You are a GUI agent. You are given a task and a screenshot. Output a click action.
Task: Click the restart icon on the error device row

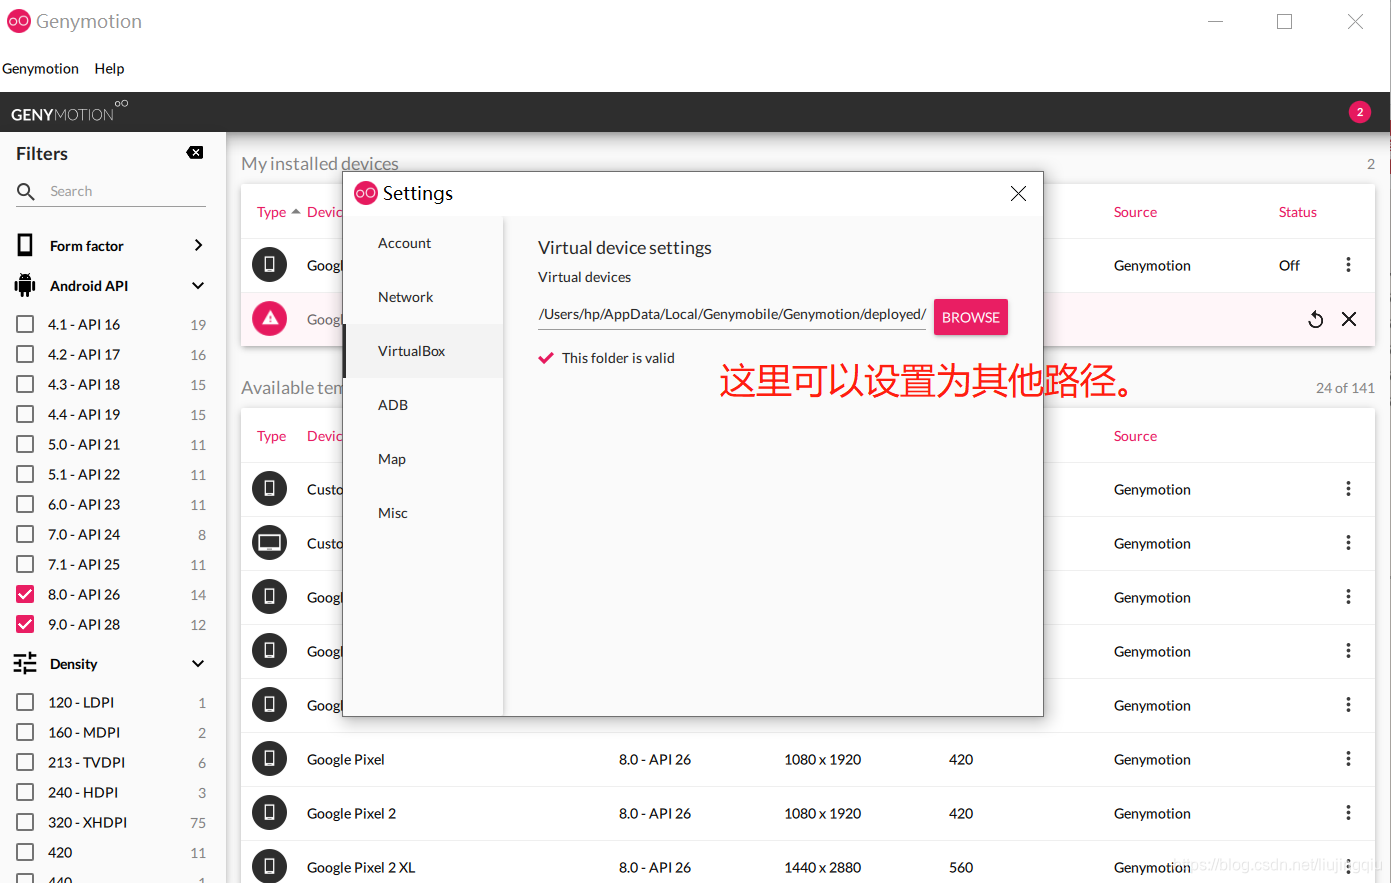(x=1316, y=319)
